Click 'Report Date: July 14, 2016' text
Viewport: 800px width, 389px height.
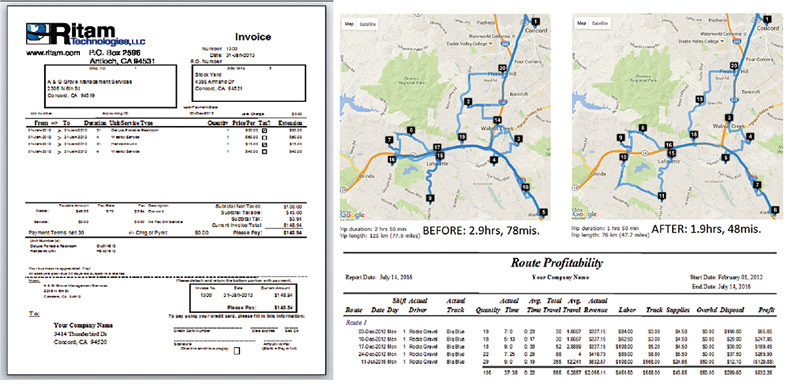tap(379, 278)
